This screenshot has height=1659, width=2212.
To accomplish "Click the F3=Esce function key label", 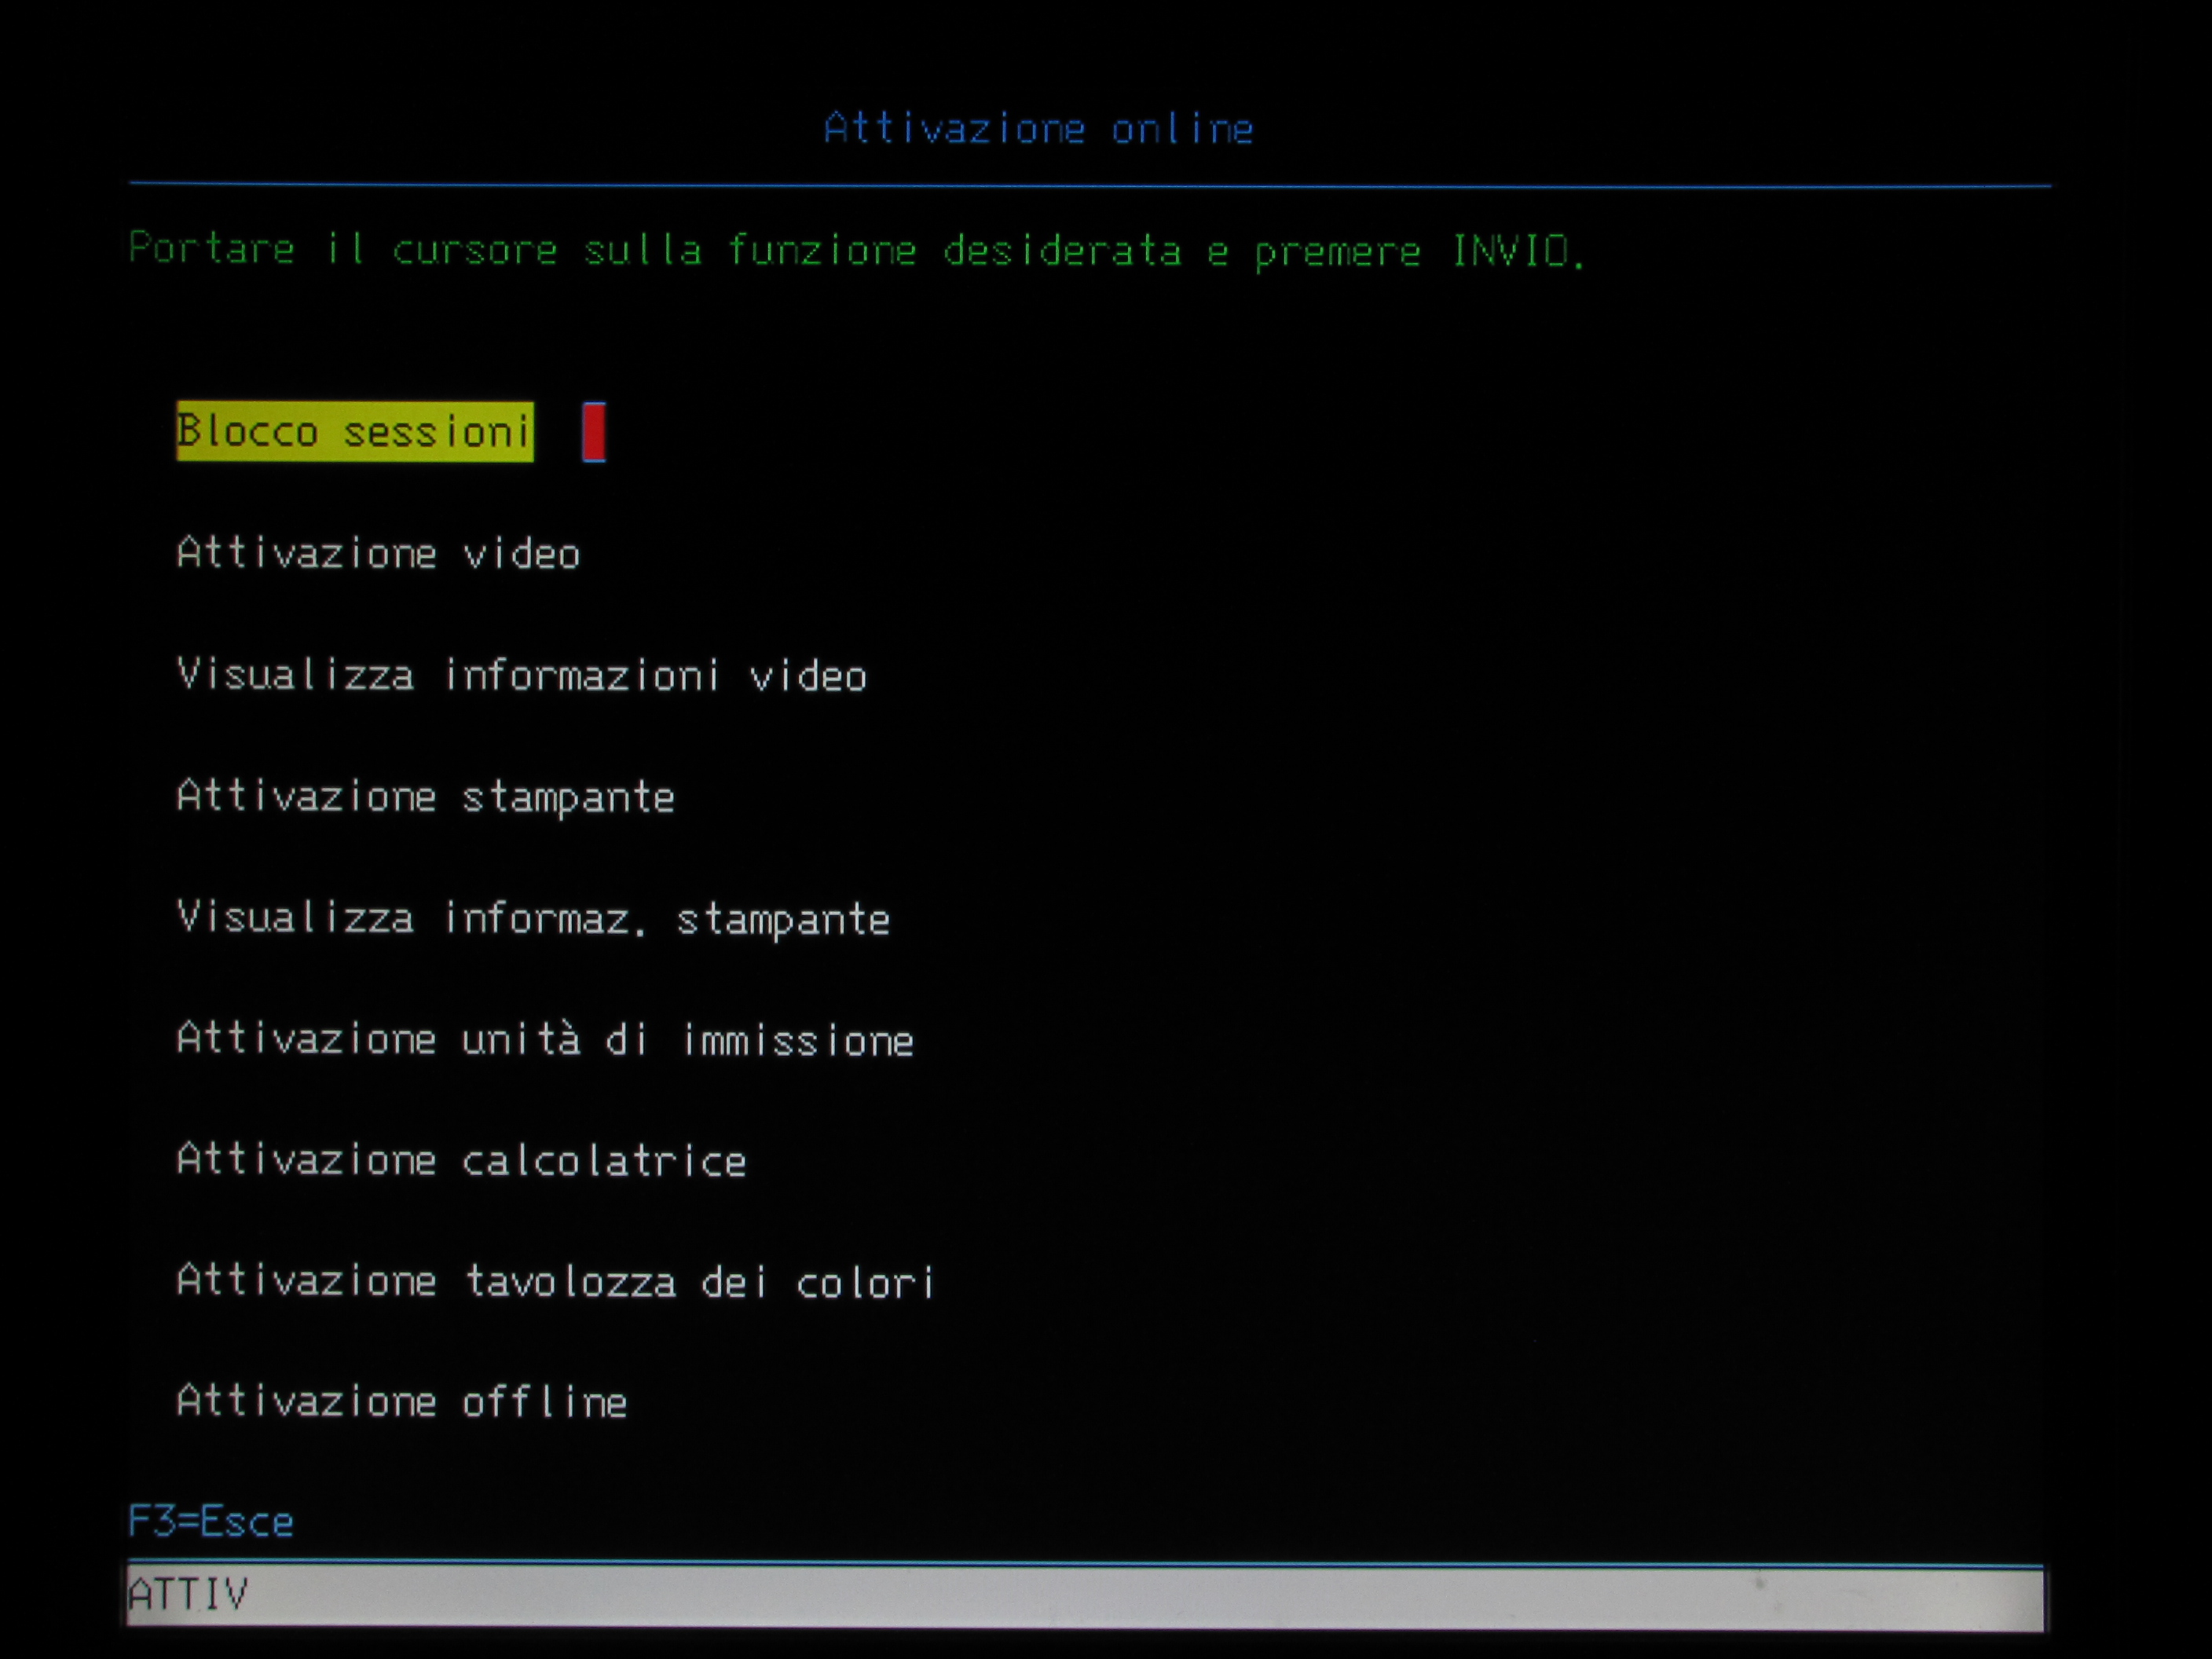I will coord(211,1521).
